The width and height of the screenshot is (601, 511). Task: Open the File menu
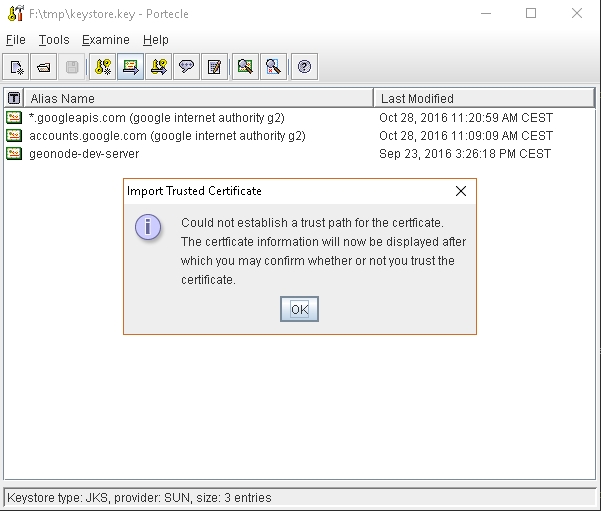click(x=15, y=40)
